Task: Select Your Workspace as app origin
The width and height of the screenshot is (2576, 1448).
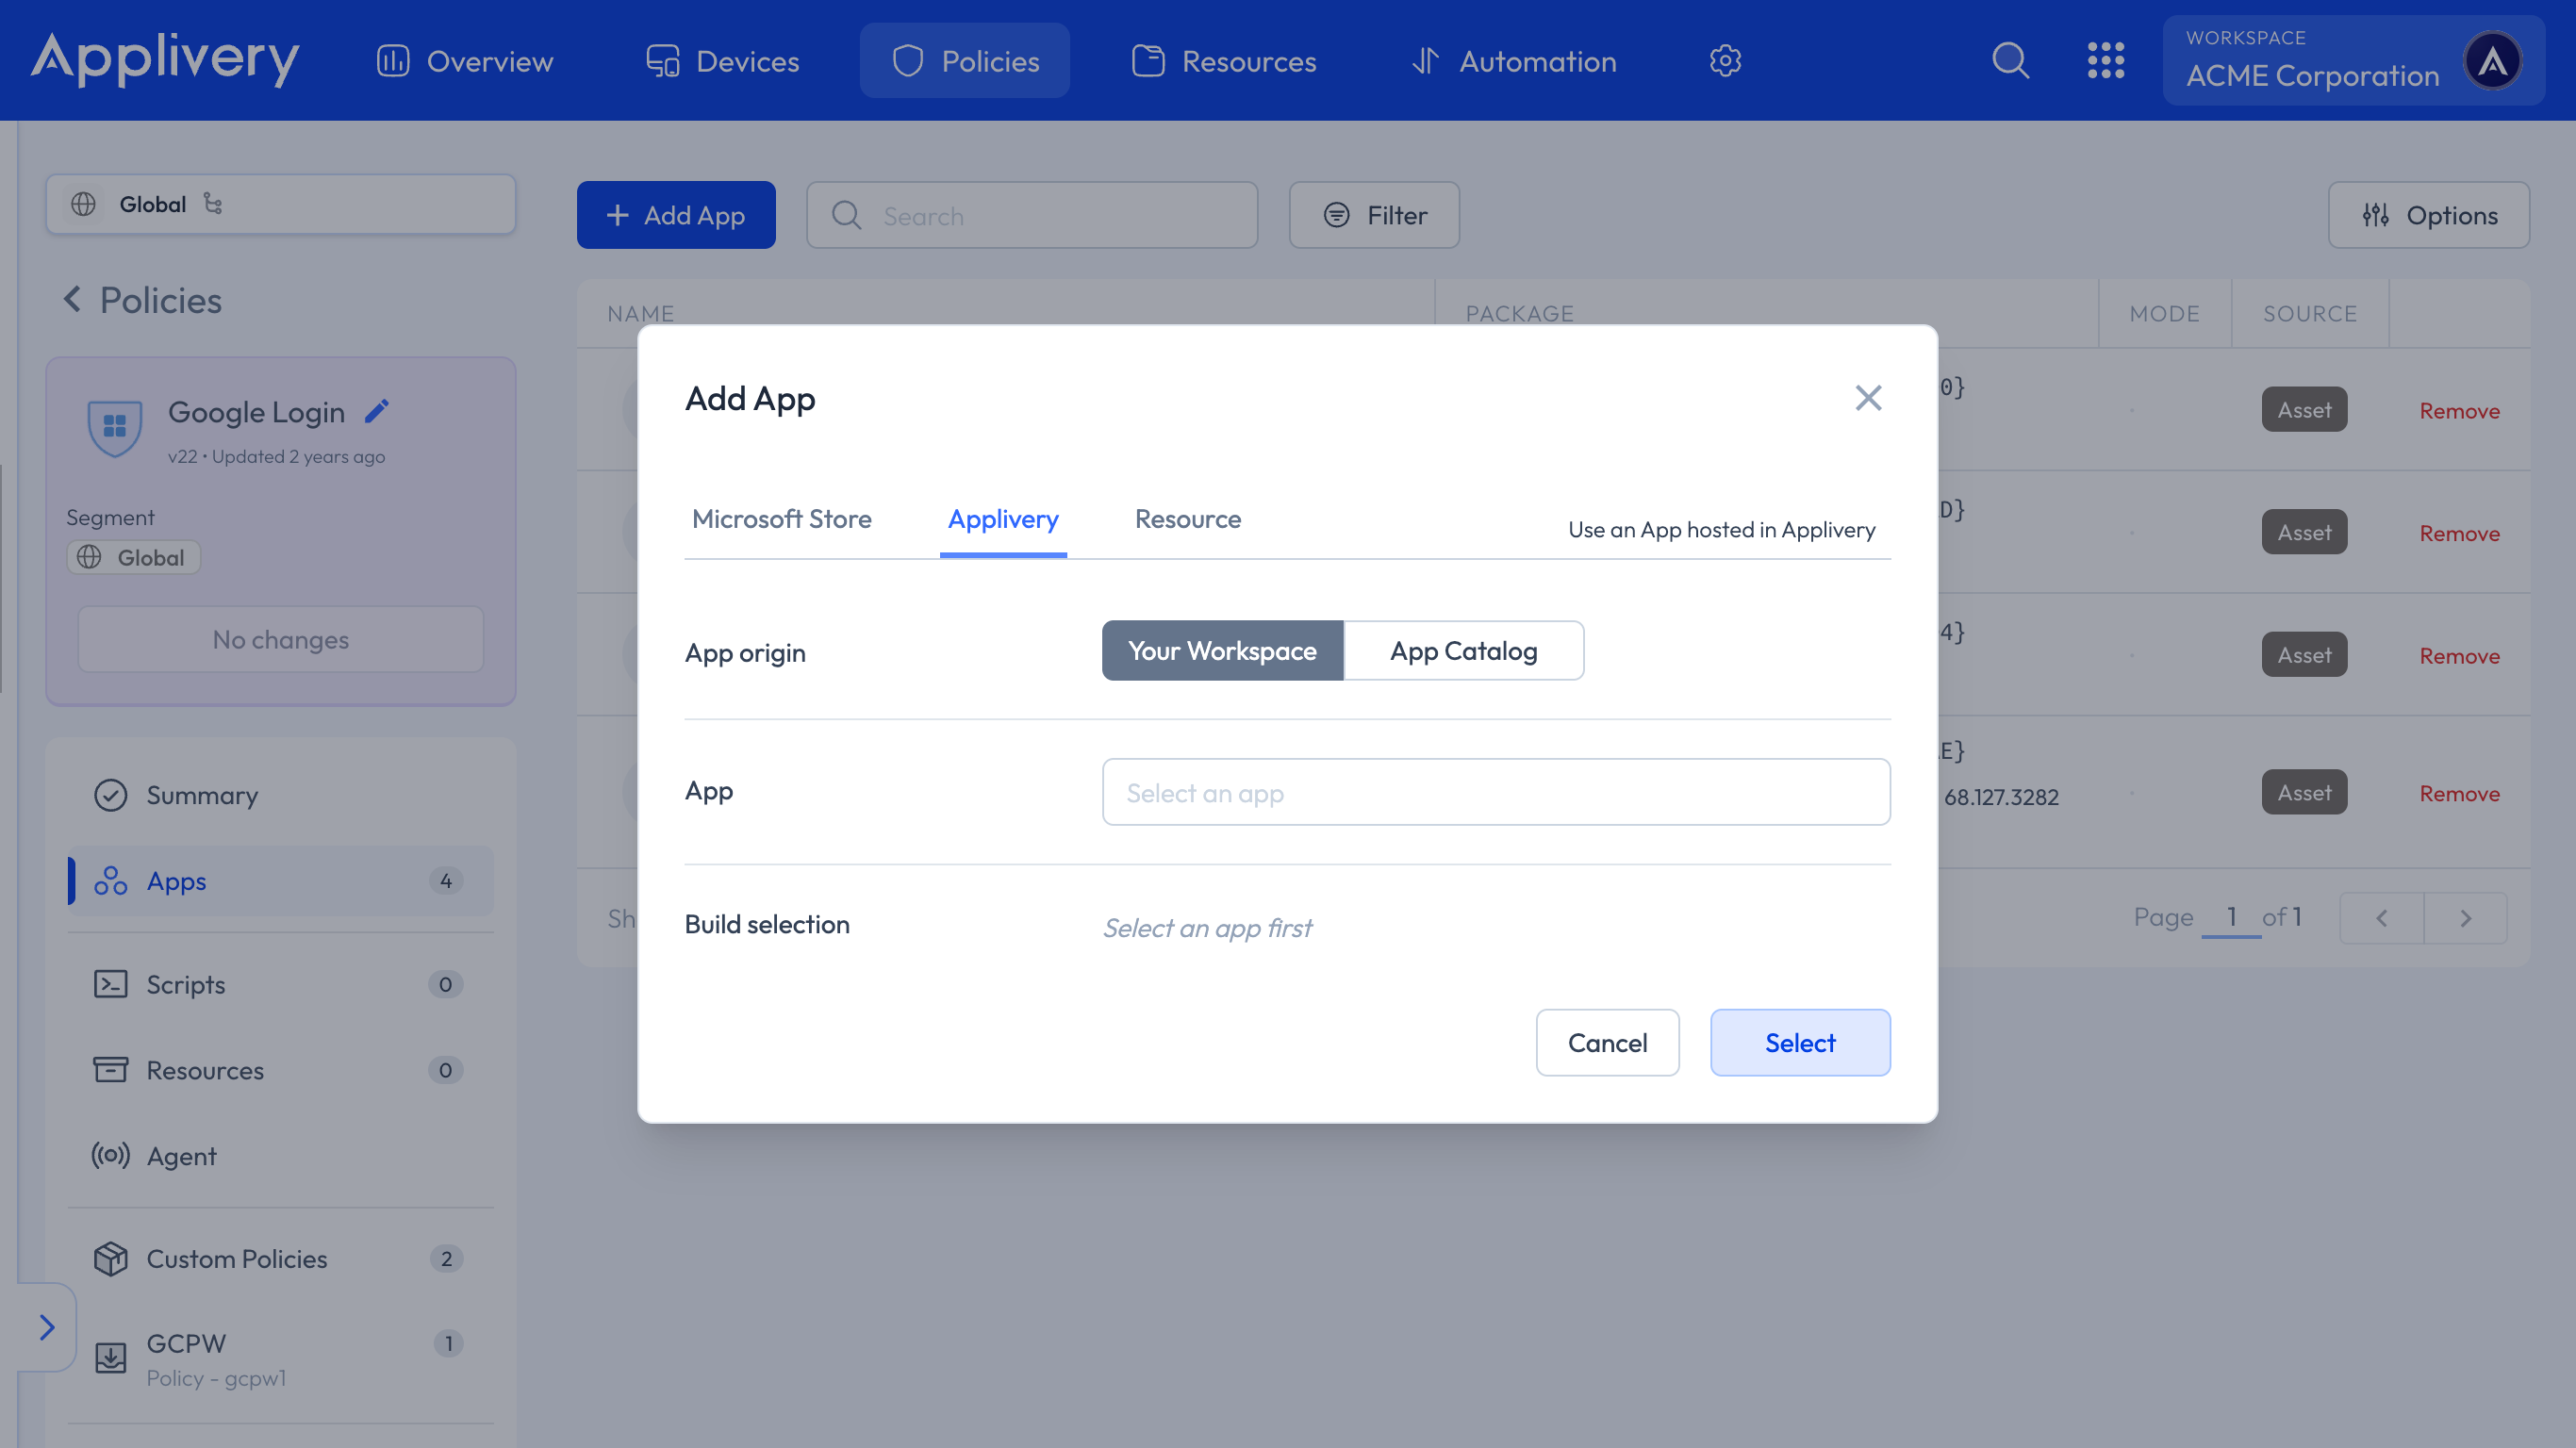Action: tap(1221, 650)
